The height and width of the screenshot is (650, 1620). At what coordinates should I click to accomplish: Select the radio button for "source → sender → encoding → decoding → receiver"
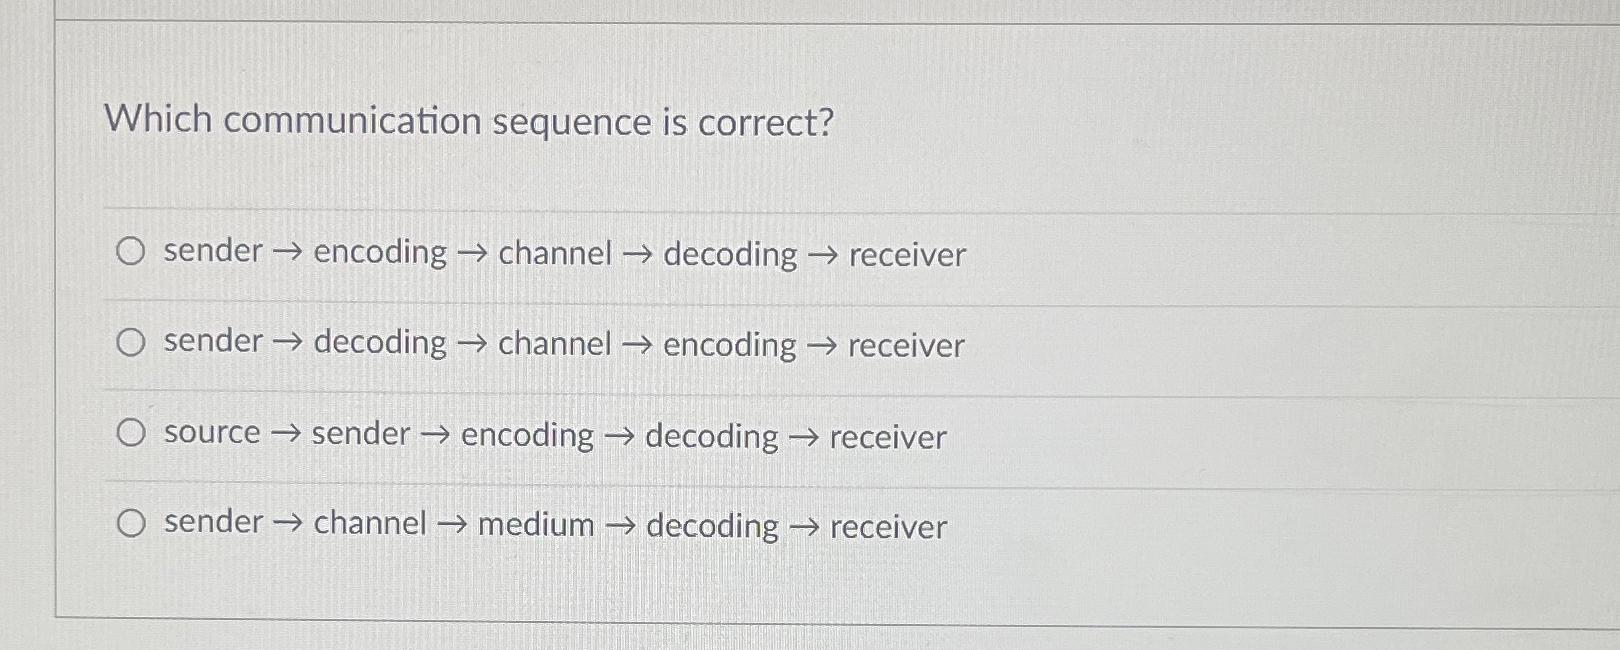click(x=131, y=432)
